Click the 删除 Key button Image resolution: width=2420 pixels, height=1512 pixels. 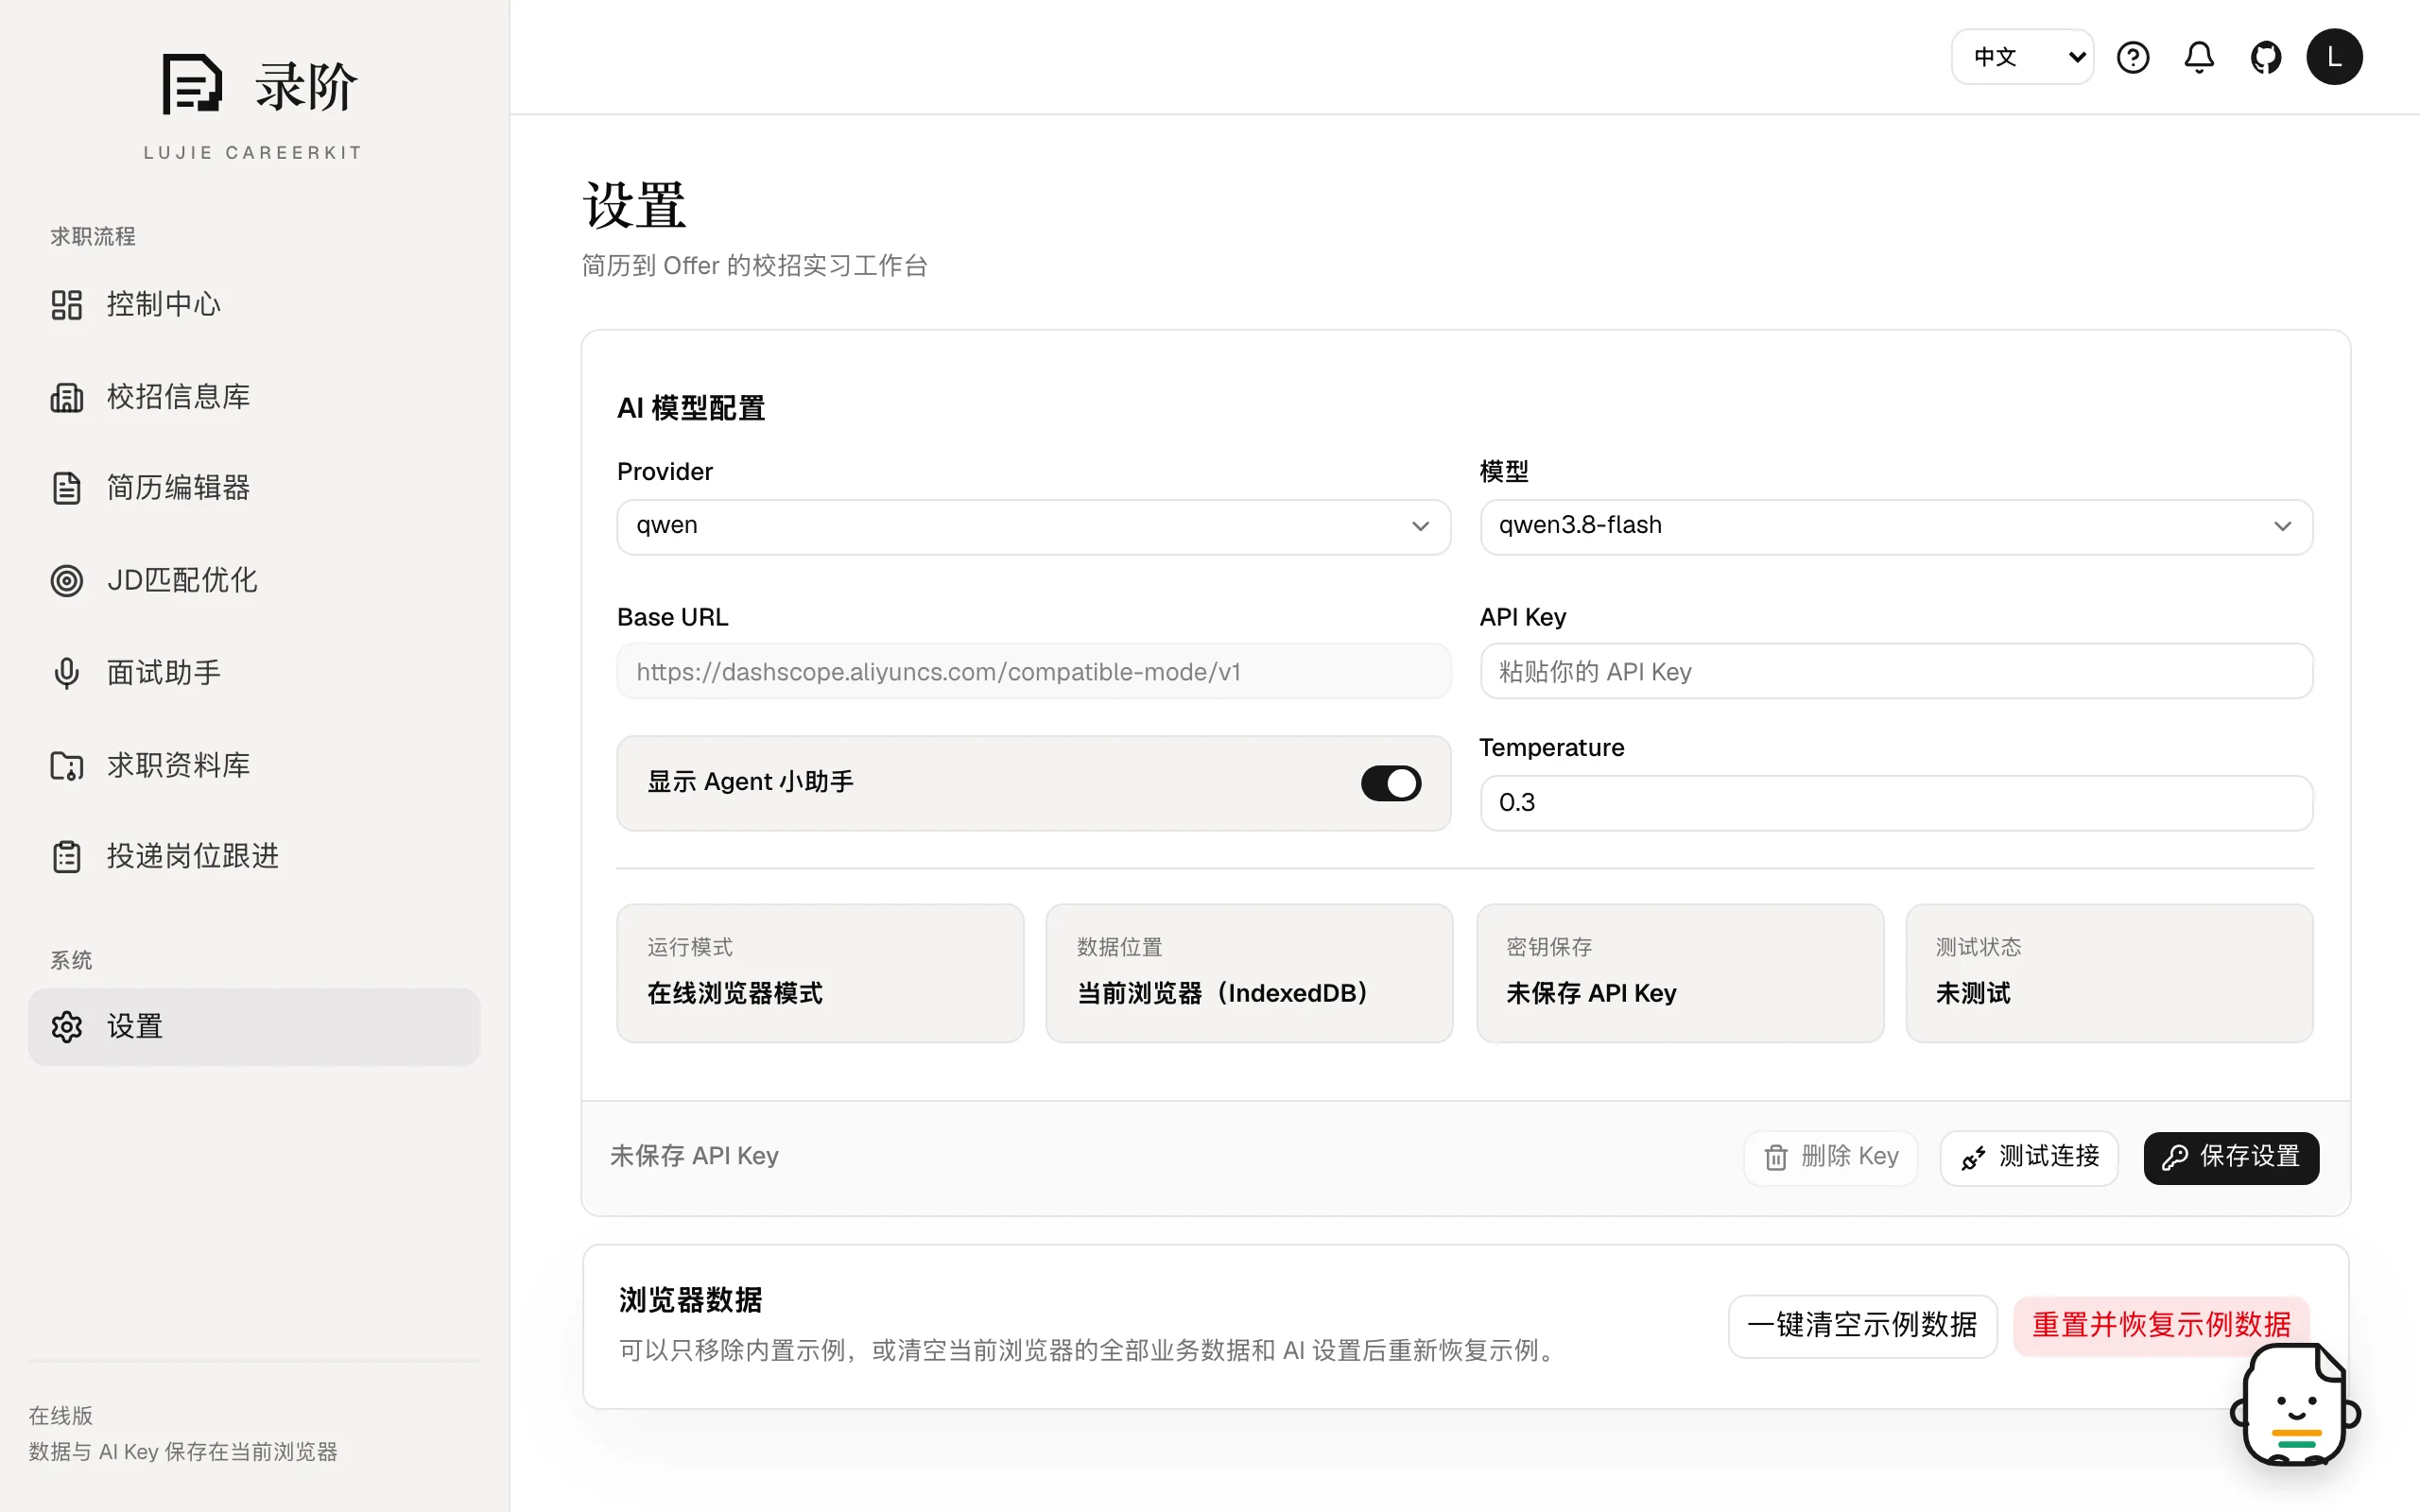pos(1830,1157)
